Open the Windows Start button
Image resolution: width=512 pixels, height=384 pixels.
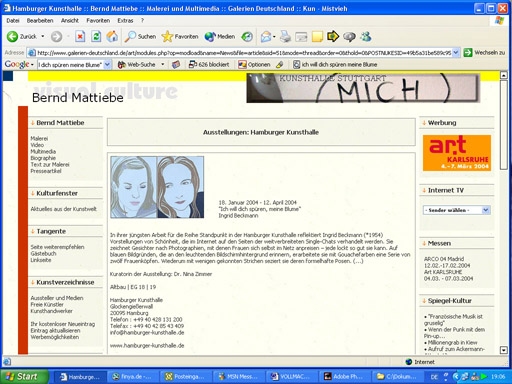pos(24,376)
